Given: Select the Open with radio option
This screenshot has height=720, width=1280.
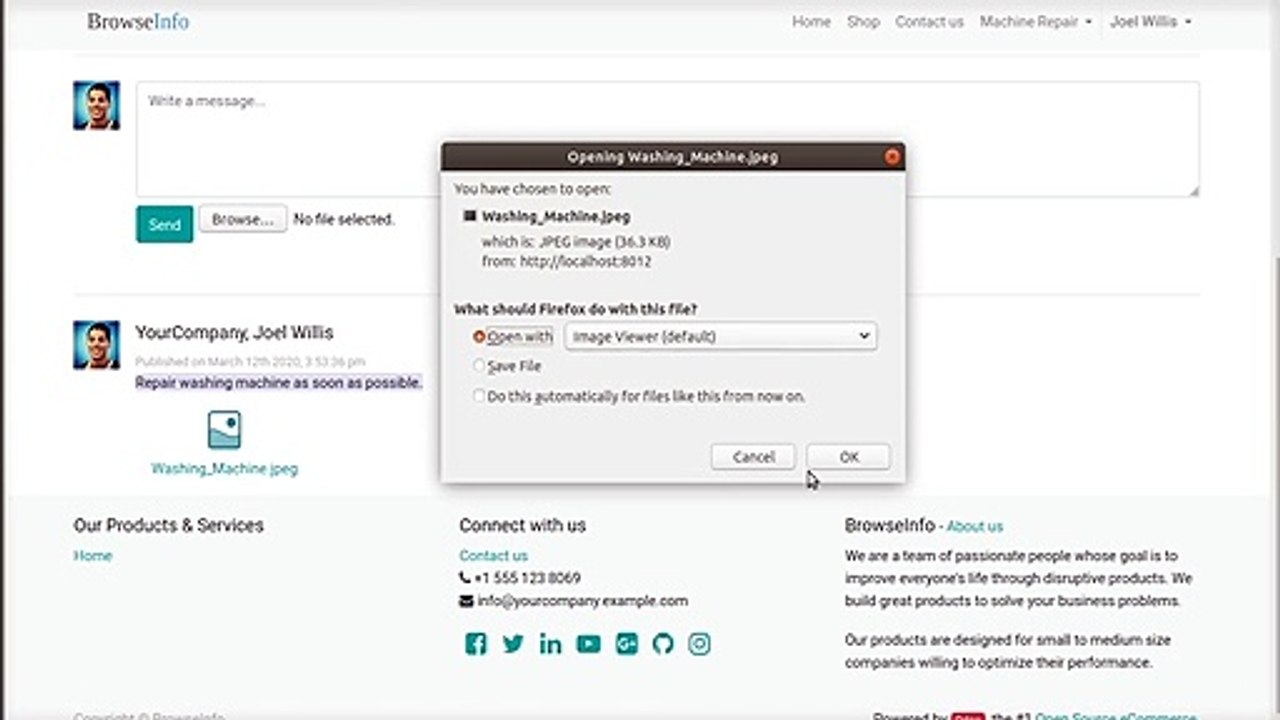Looking at the screenshot, I should 479,337.
